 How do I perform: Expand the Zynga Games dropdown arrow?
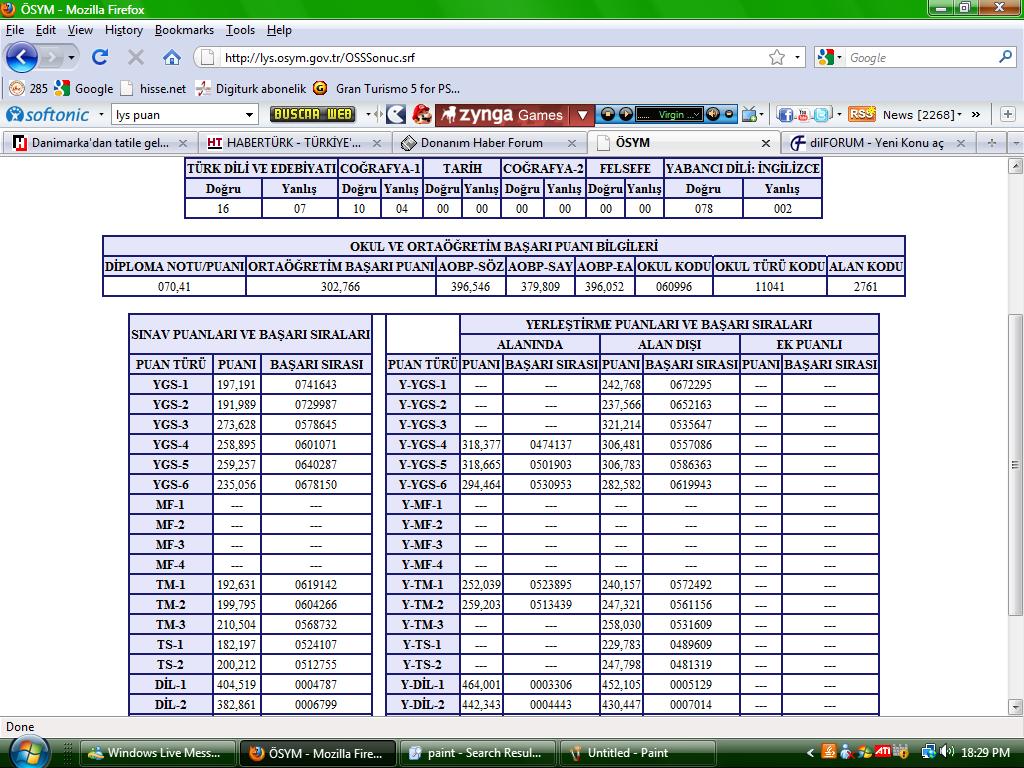[x=584, y=114]
